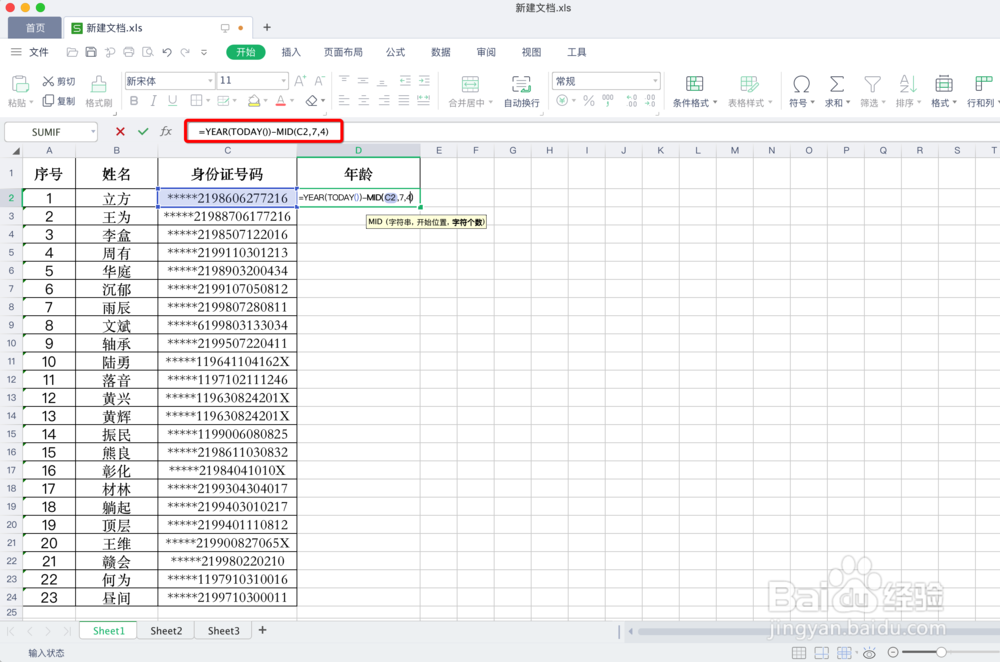Screen dimensions: 1000x662
Task: Toggle middle vertical alignment
Action: tap(363, 80)
